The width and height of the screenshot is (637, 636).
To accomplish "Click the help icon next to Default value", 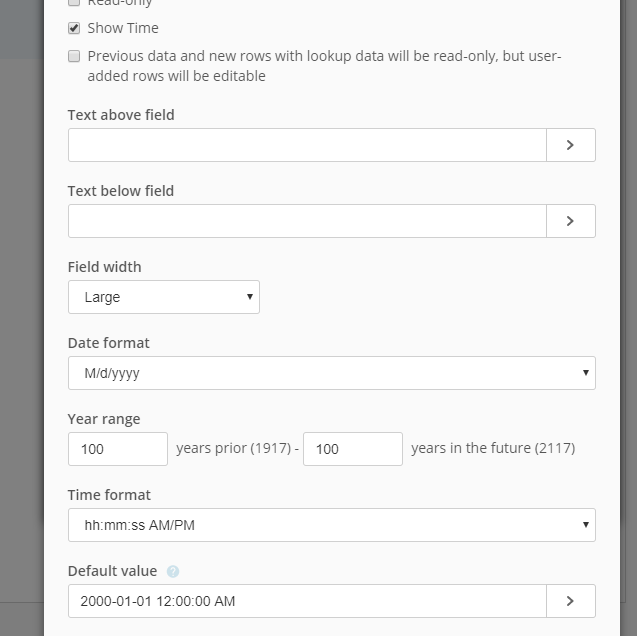I will point(173,572).
